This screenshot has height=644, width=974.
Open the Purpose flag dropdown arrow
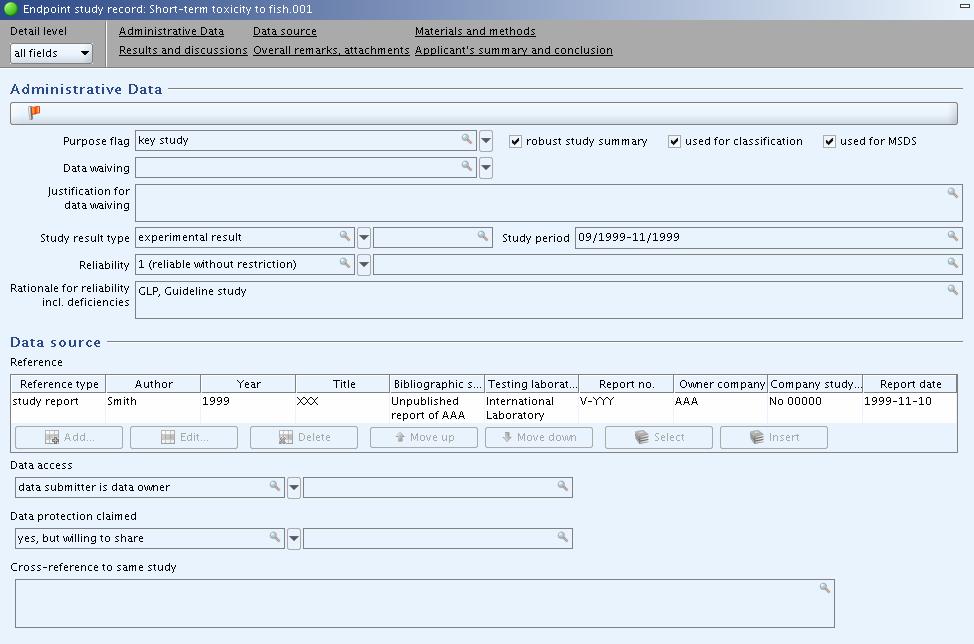click(486, 141)
